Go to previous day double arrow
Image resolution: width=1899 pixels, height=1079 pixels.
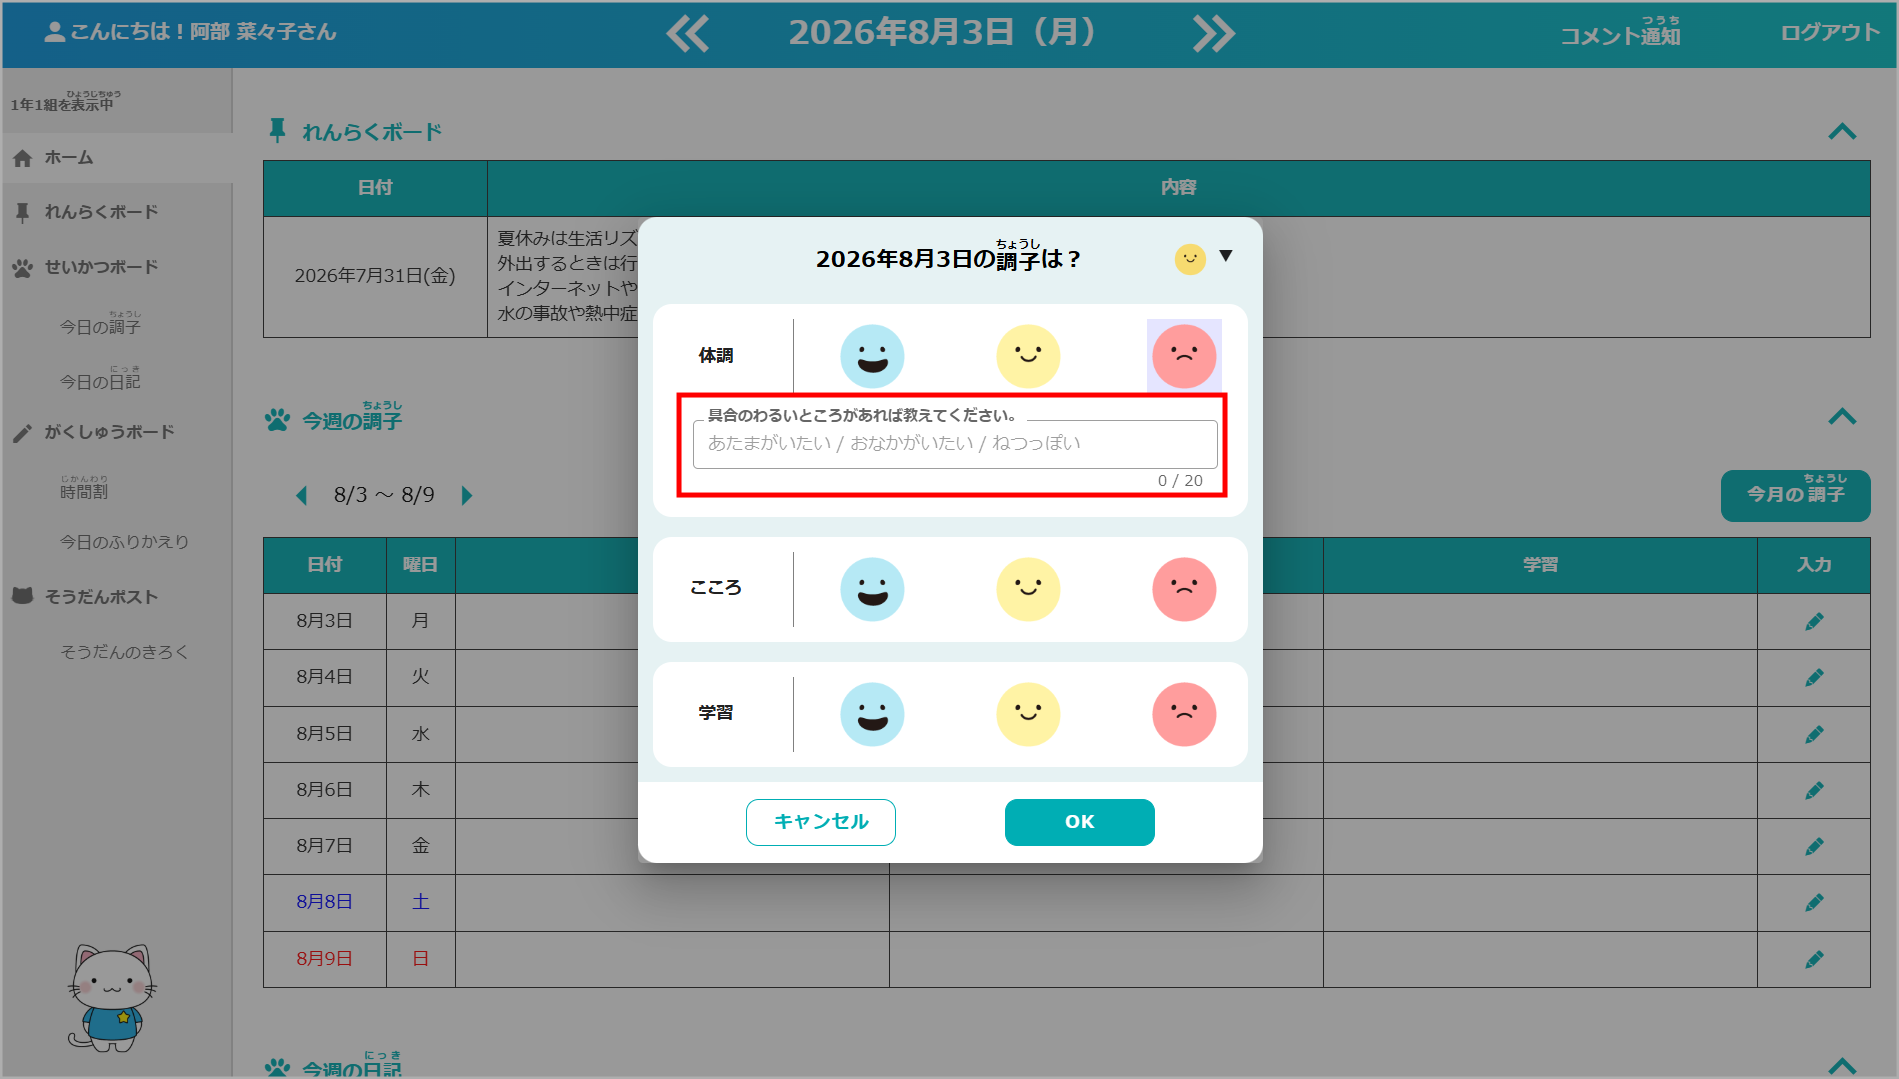[x=688, y=33]
